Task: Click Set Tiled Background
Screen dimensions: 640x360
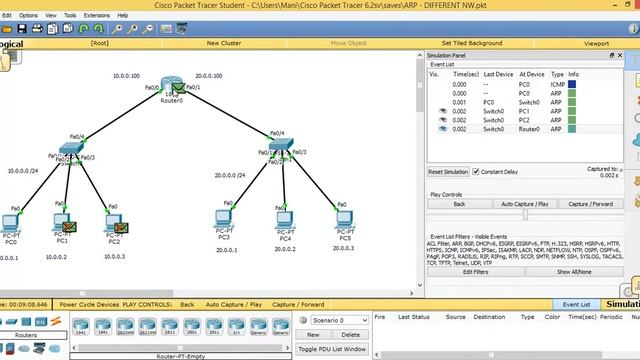Action: (472, 43)
